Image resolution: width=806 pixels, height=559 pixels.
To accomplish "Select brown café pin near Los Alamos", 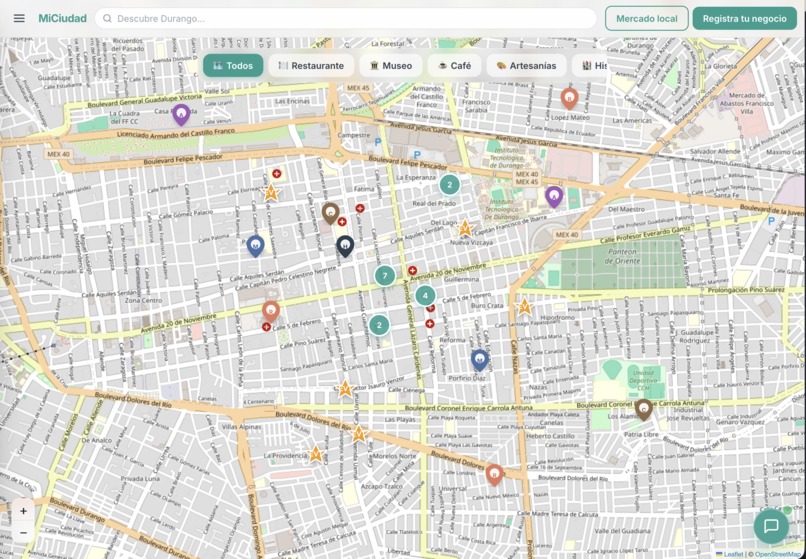I will [x=644, y=409].
